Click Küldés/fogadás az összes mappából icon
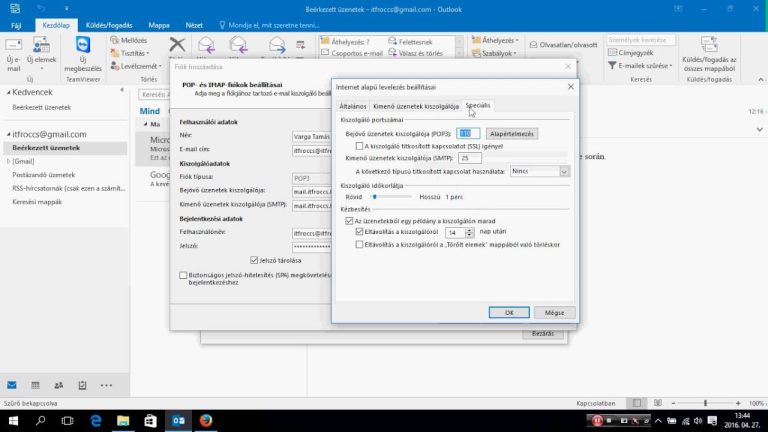Viewport: 768px width, 432px height. (709, 55)
